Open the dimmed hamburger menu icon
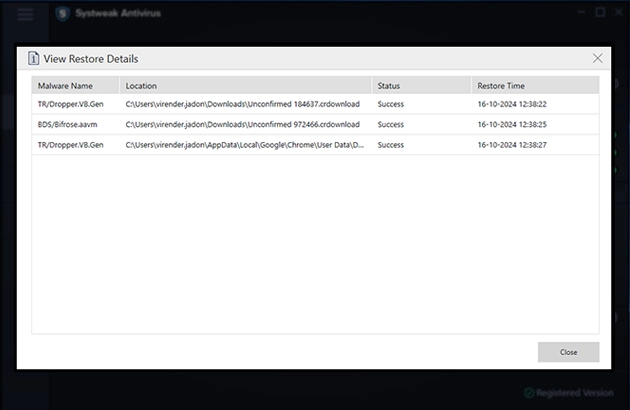This screenshot has width=630, height=410. [x=26, y=13]
